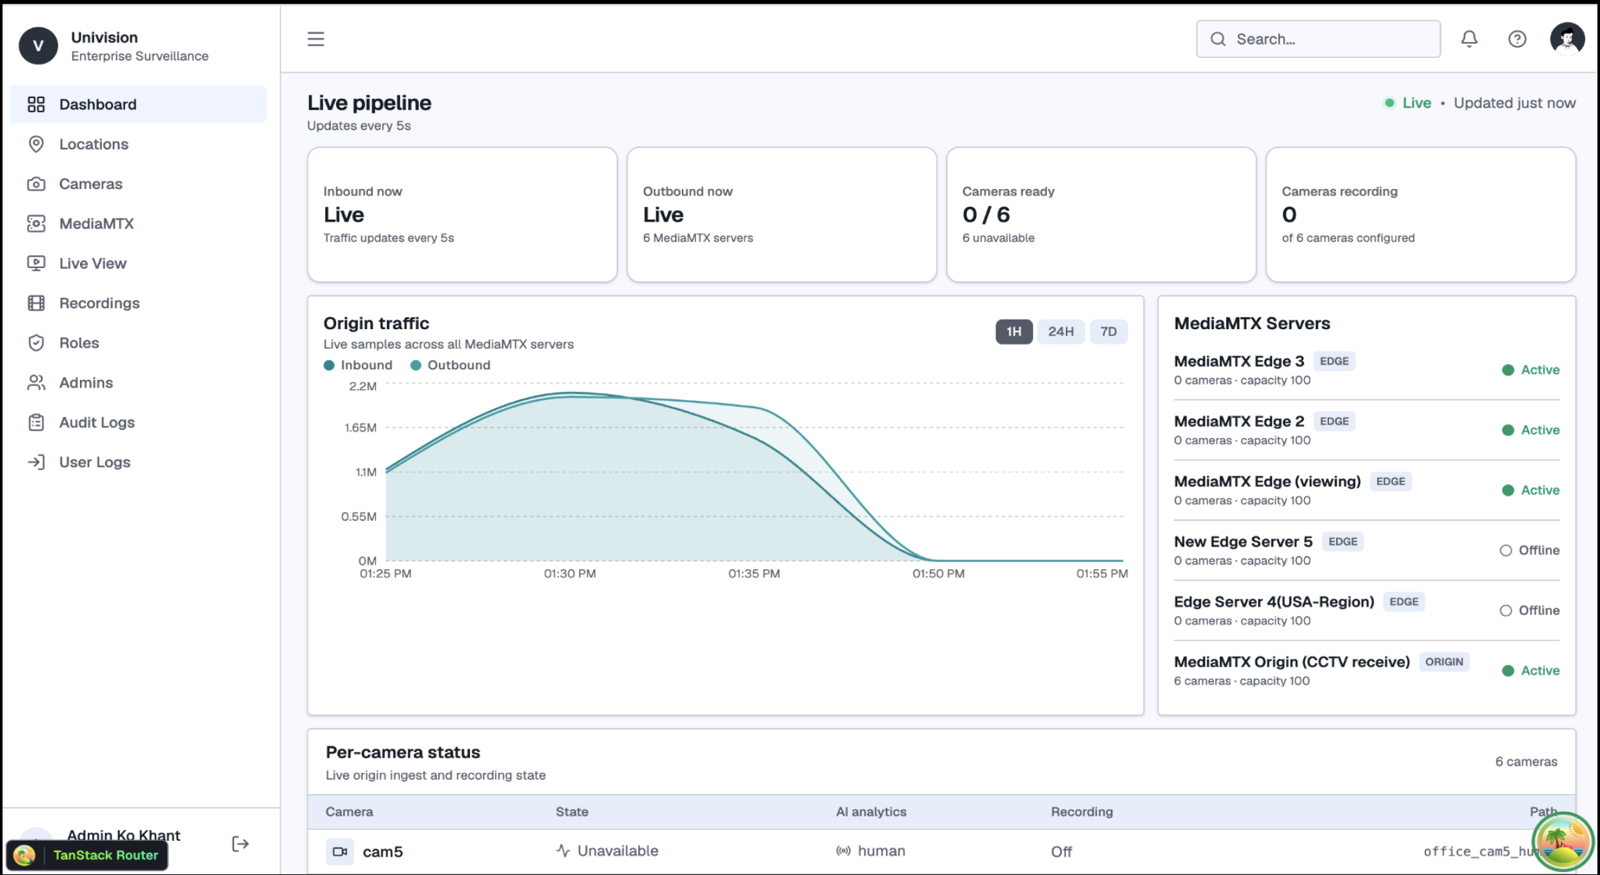Click Active status of MediaMTX Edge 3
The image size is (1600, 875).
tap(1531, 370)
